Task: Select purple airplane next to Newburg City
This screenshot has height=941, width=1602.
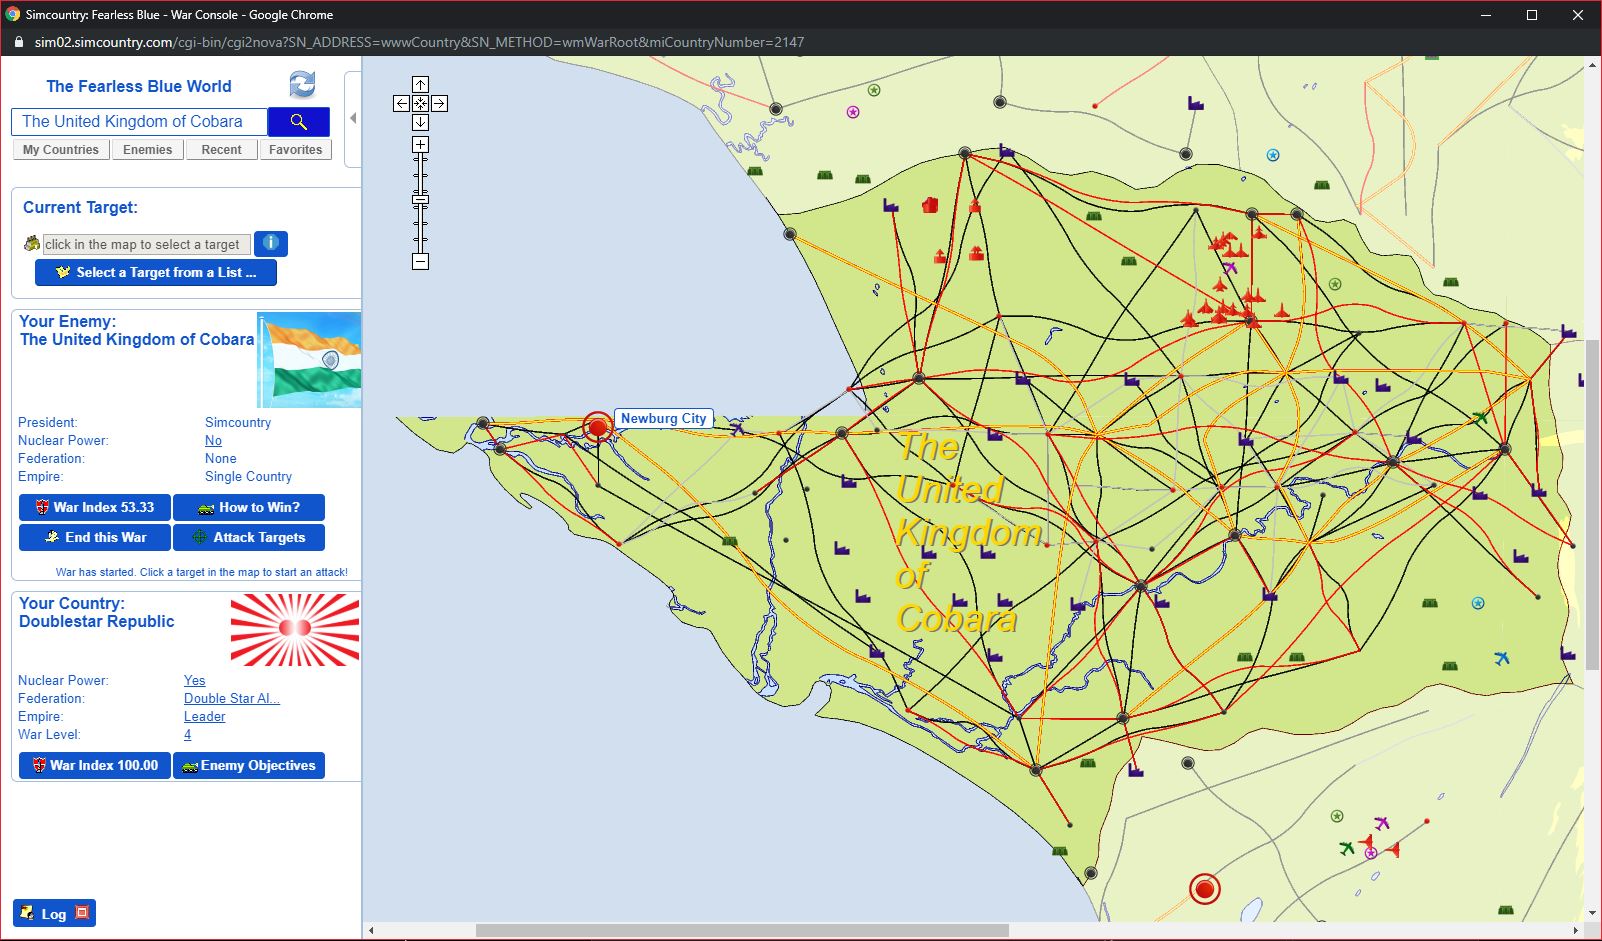Action: pyautogui.click(x=737, y=428)
